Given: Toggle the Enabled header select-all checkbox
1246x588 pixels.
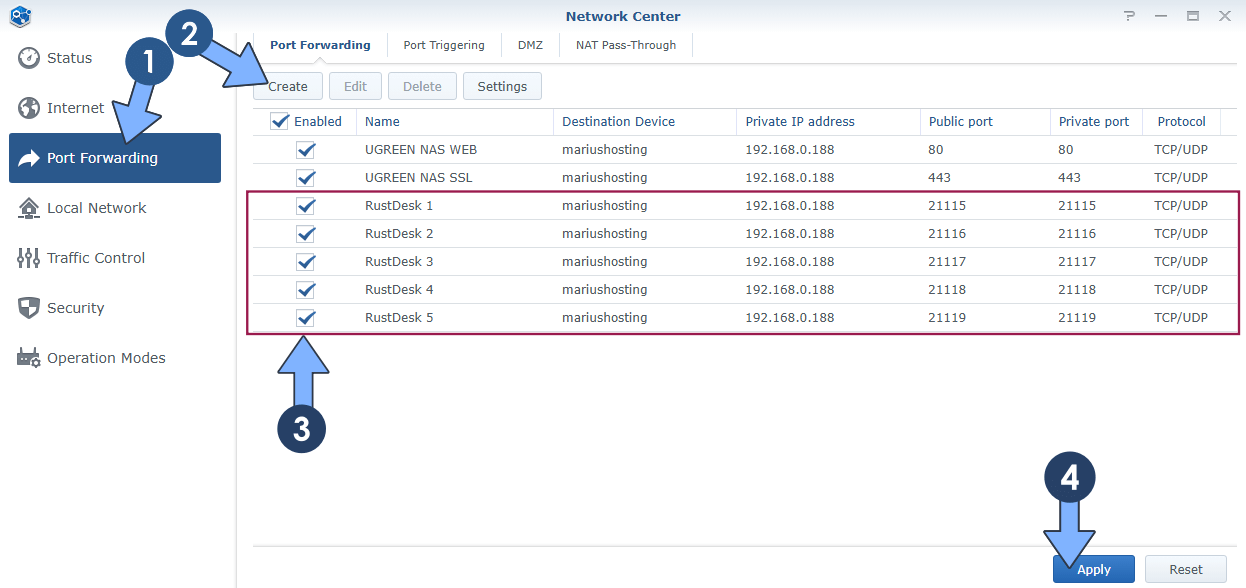Looking at the screenshot, I should (x=280, y=121).
